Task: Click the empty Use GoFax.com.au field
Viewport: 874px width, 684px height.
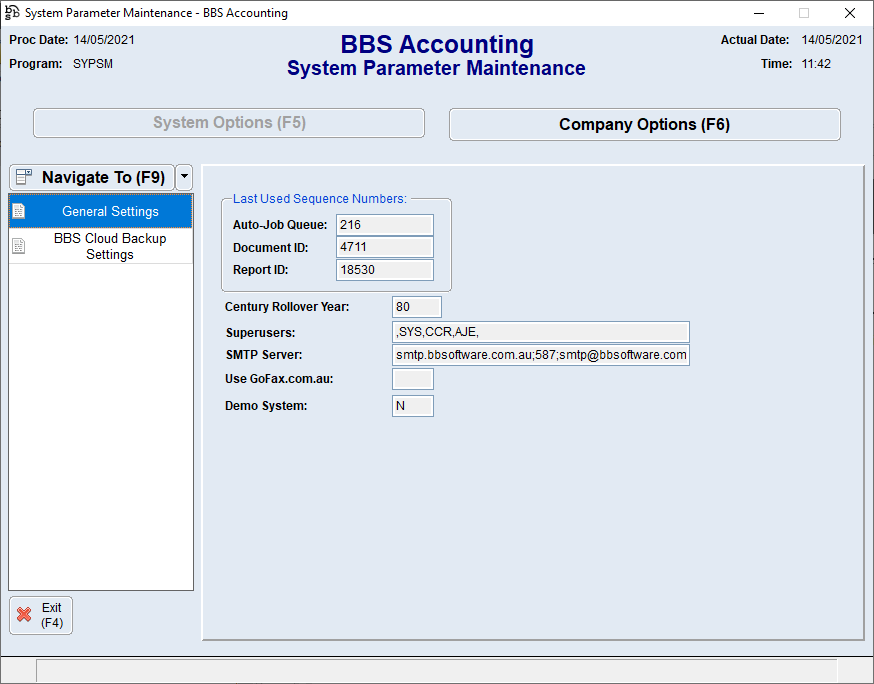Action: pyautogui.click(x=412, y=379)
